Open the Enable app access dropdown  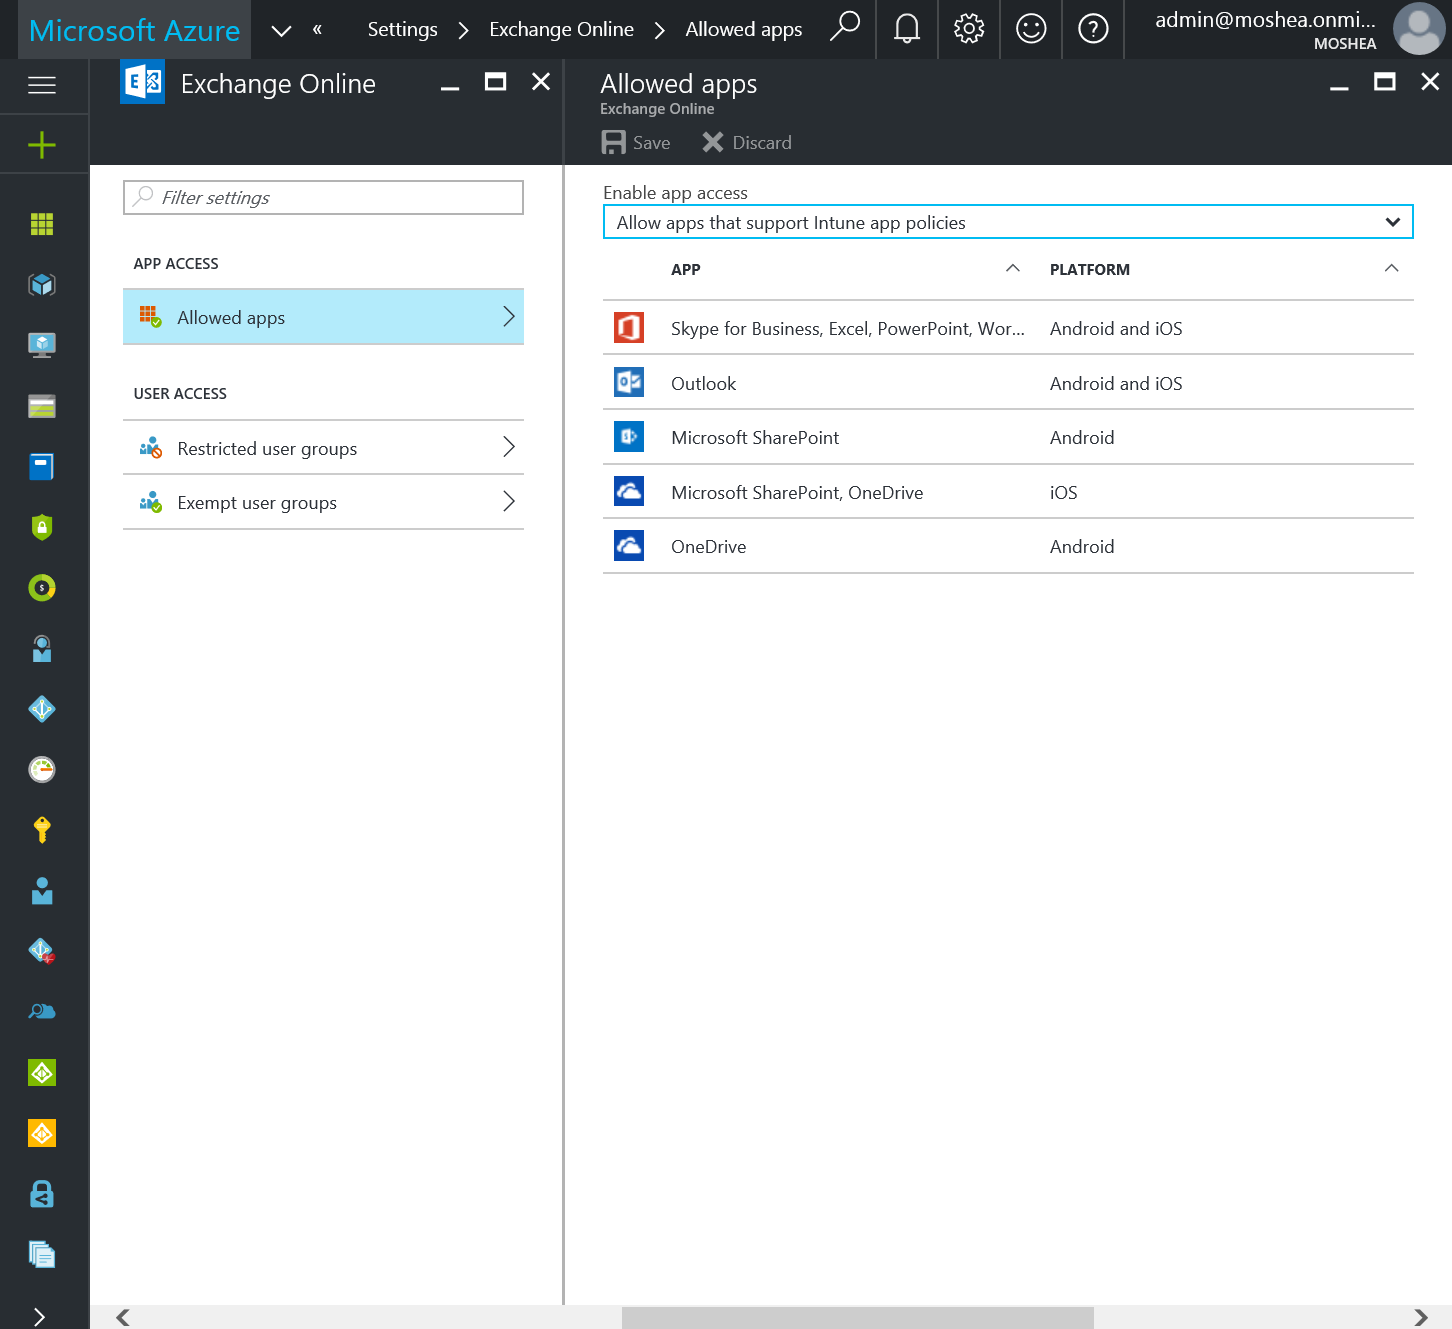(1007, 222)
